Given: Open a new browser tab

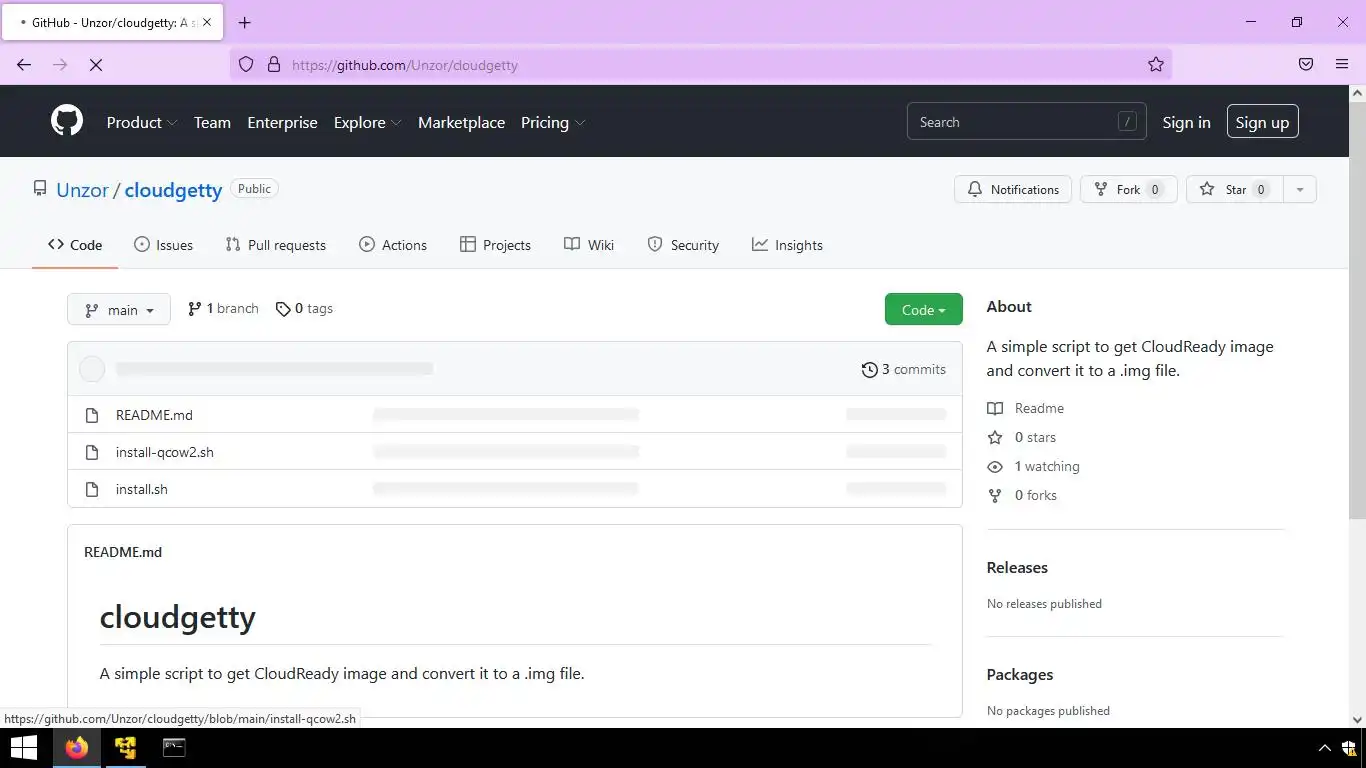Looking at the screenshot, I should 244,22.
